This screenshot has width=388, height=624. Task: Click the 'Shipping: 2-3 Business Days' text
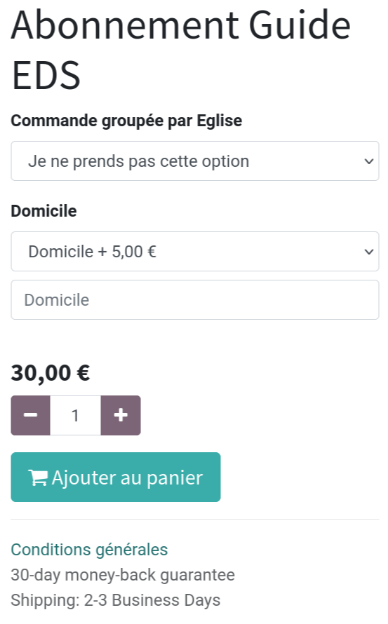115,600
